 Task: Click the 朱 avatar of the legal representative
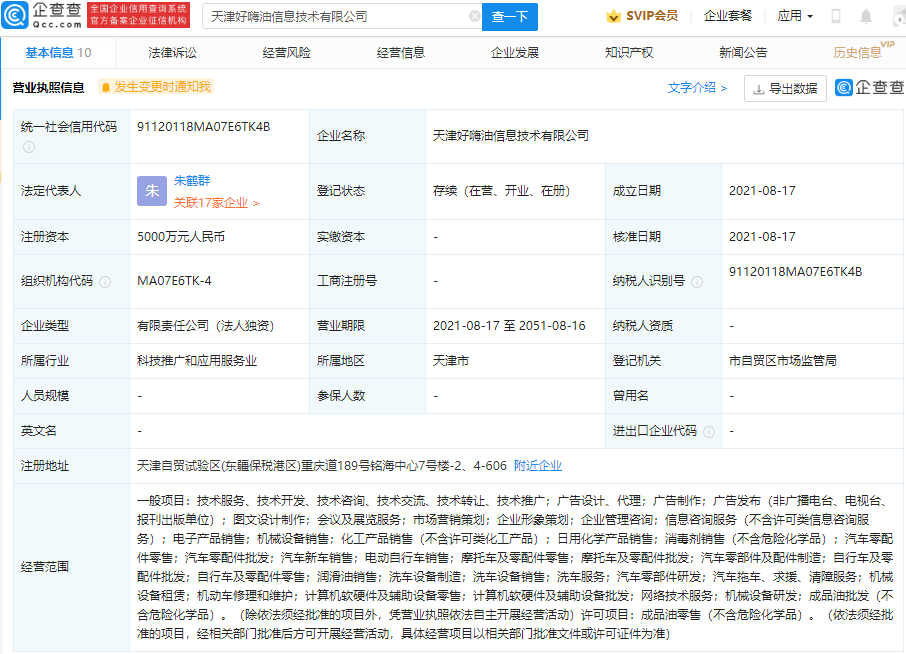tap(152, 191)
